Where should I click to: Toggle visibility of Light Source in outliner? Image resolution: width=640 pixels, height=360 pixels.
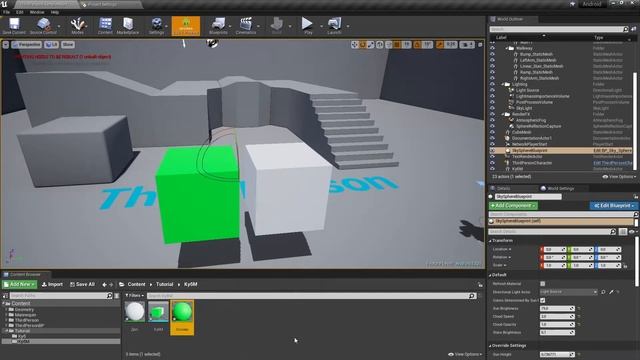click(x=492, y=90)
